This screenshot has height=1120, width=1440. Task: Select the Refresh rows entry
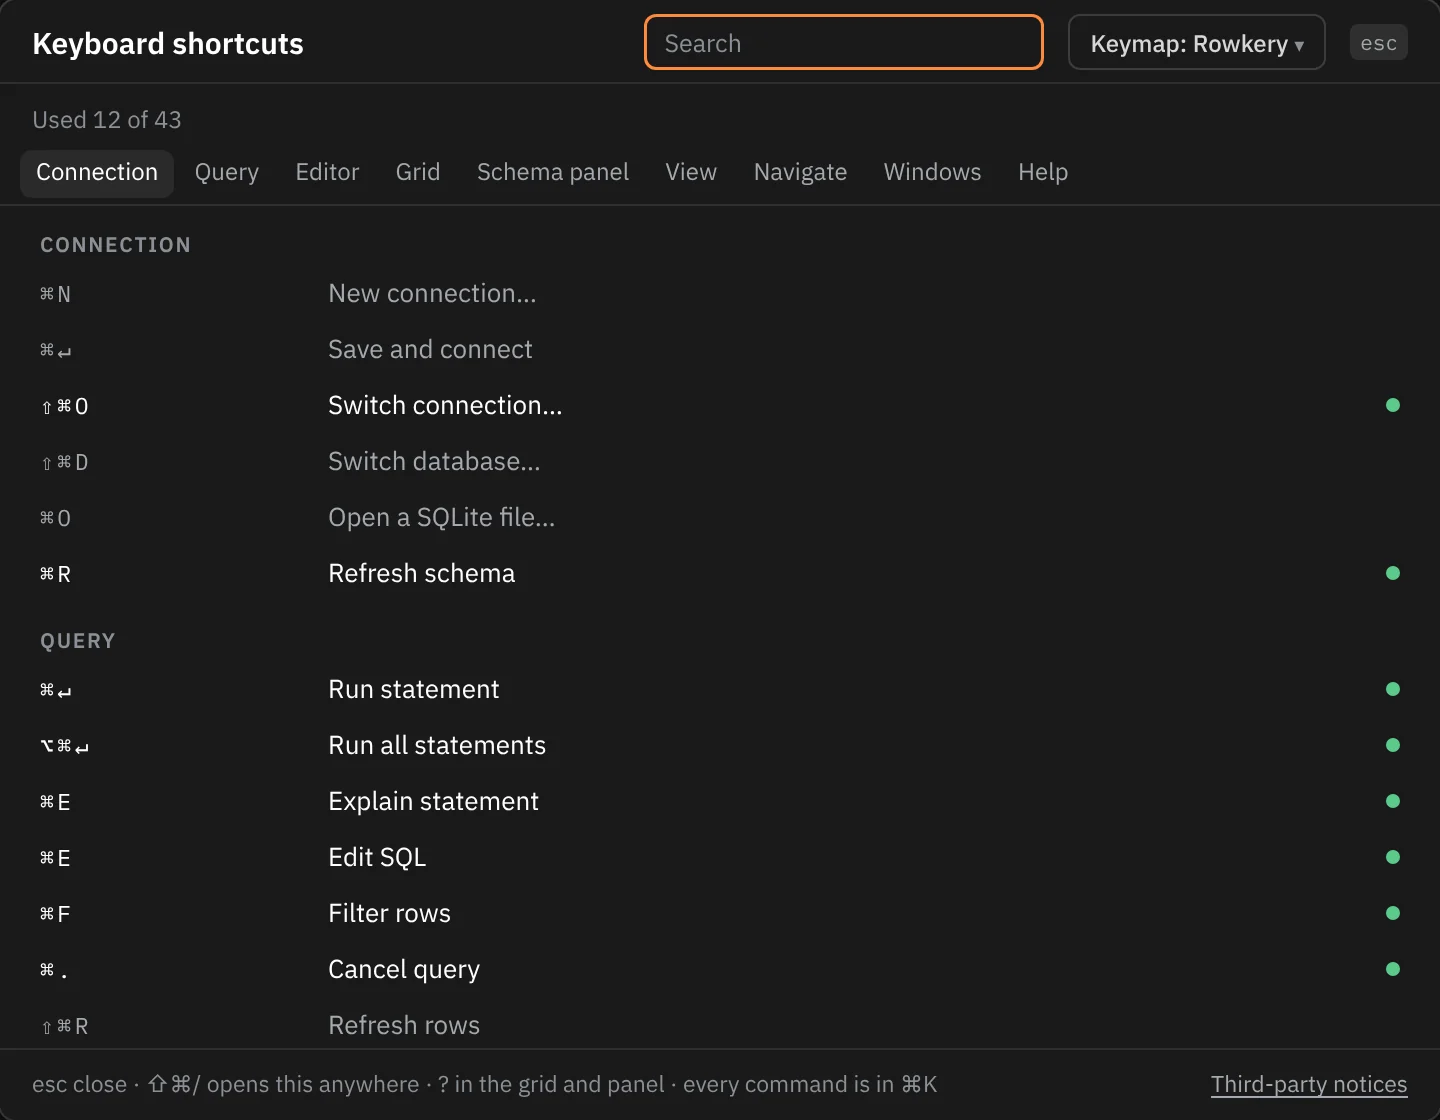pos(720,1024)
